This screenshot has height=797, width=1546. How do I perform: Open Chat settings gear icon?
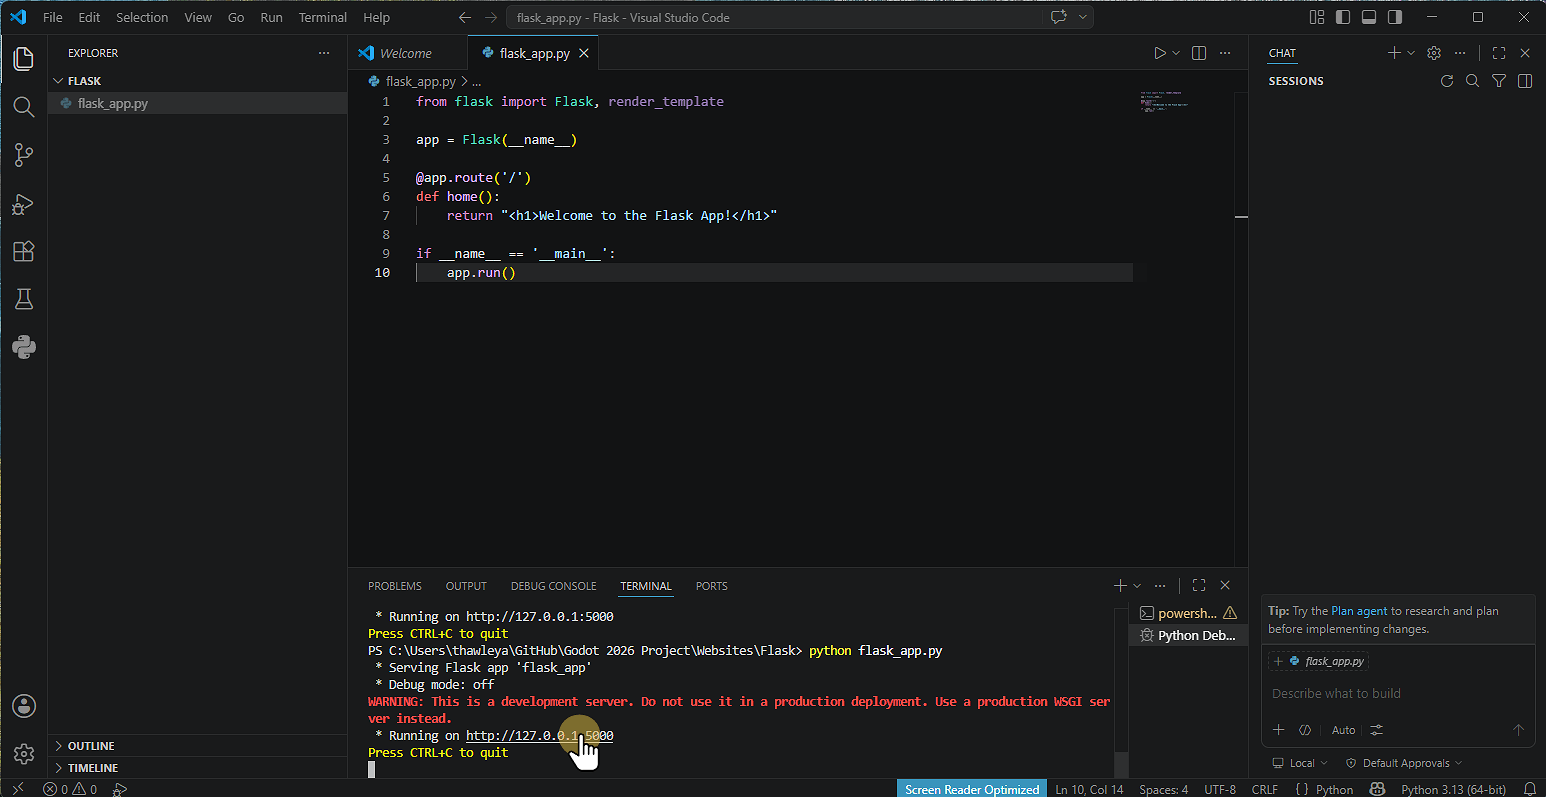pyautogui.click(x=1434, y=53)
